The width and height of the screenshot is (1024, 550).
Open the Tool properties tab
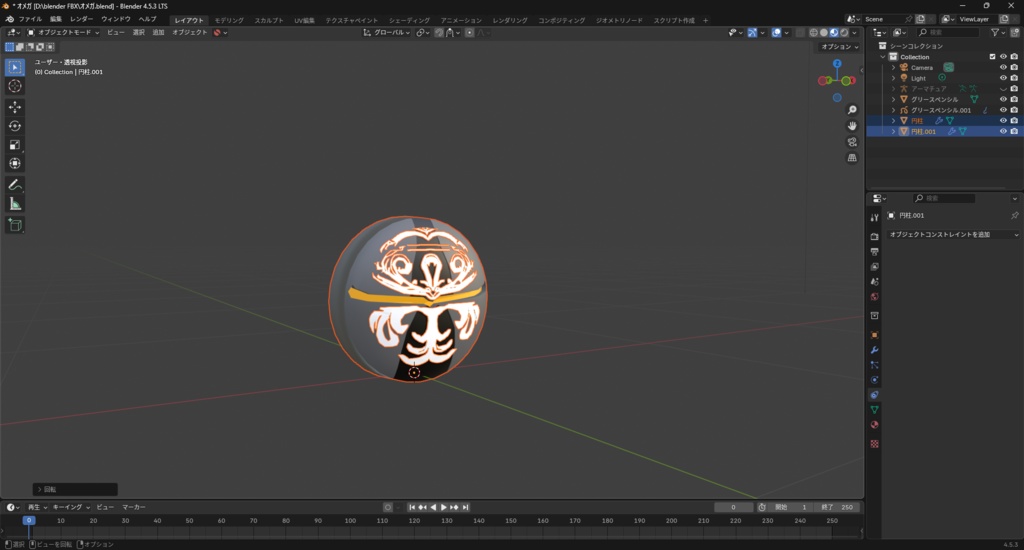coord(874,218)
